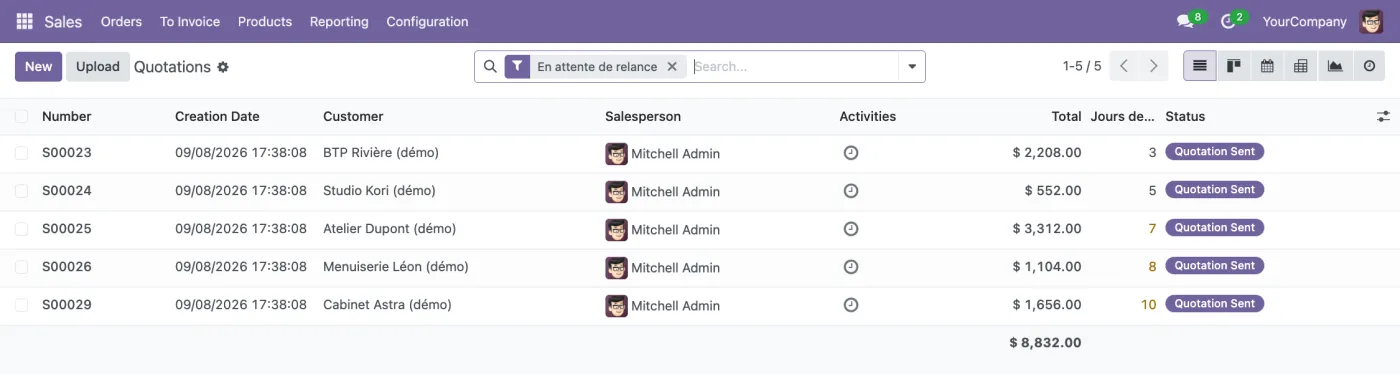
Task: Tick the checkbox for S00026
Action: click(21, 267)
